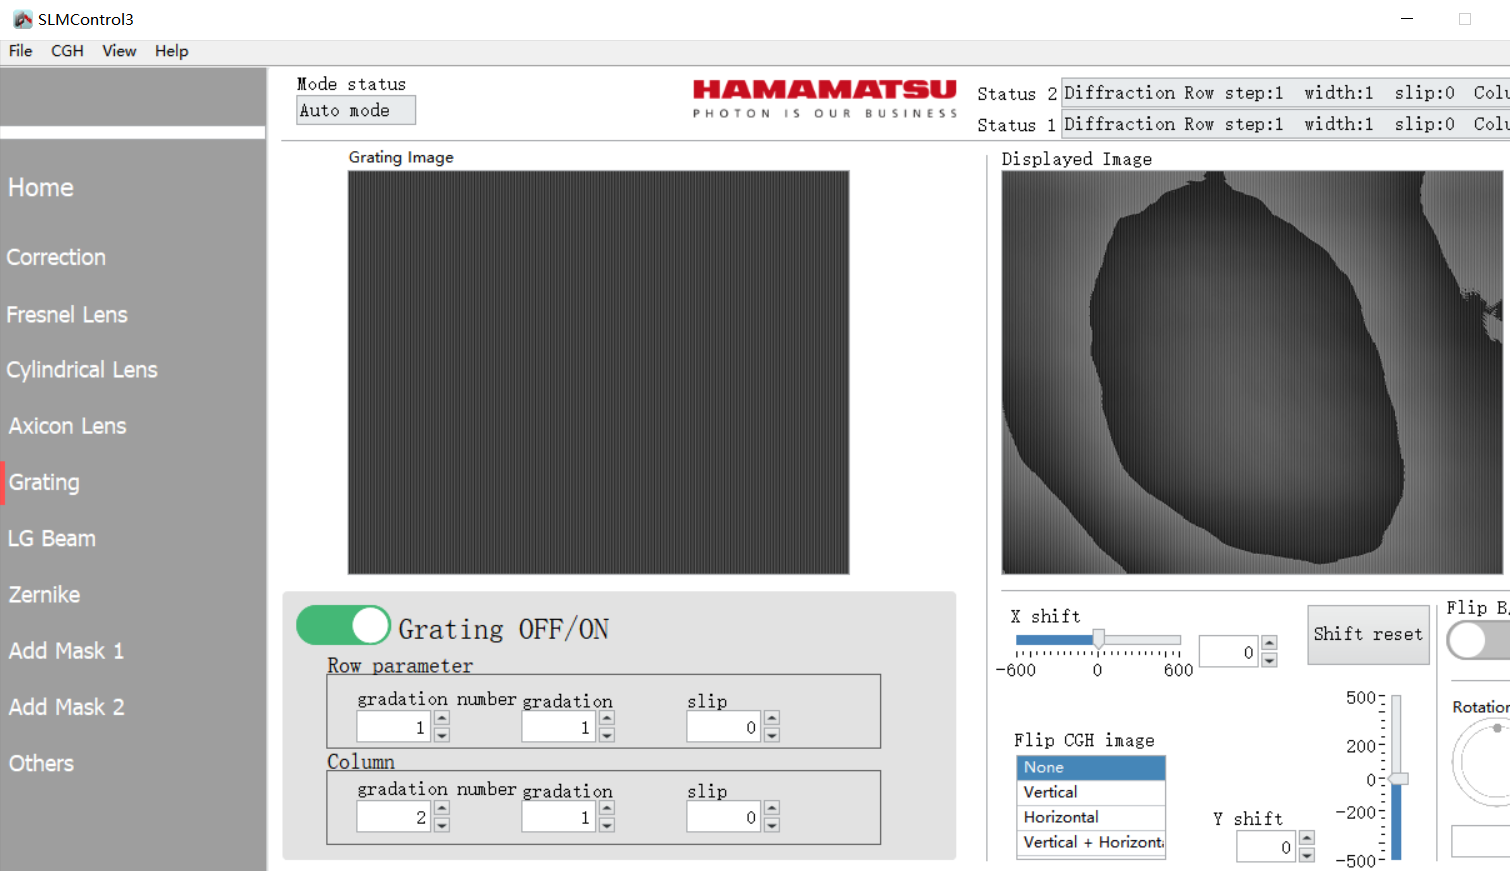This screenshot has width=1510, height=871.
Task: Click the Rotation dial control
Action: click(x=1485, y=762)
